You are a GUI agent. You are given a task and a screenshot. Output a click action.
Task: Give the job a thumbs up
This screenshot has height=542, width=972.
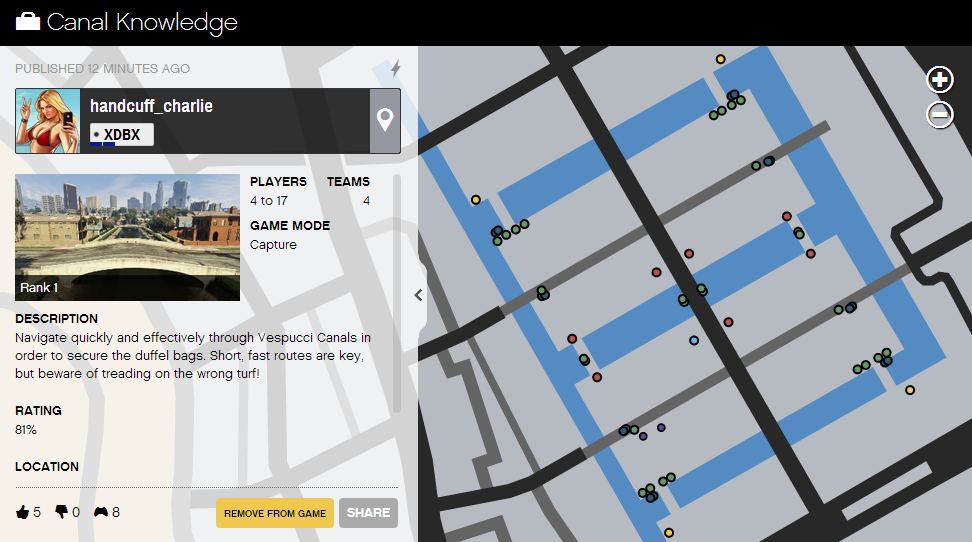[x=22, y=513]
